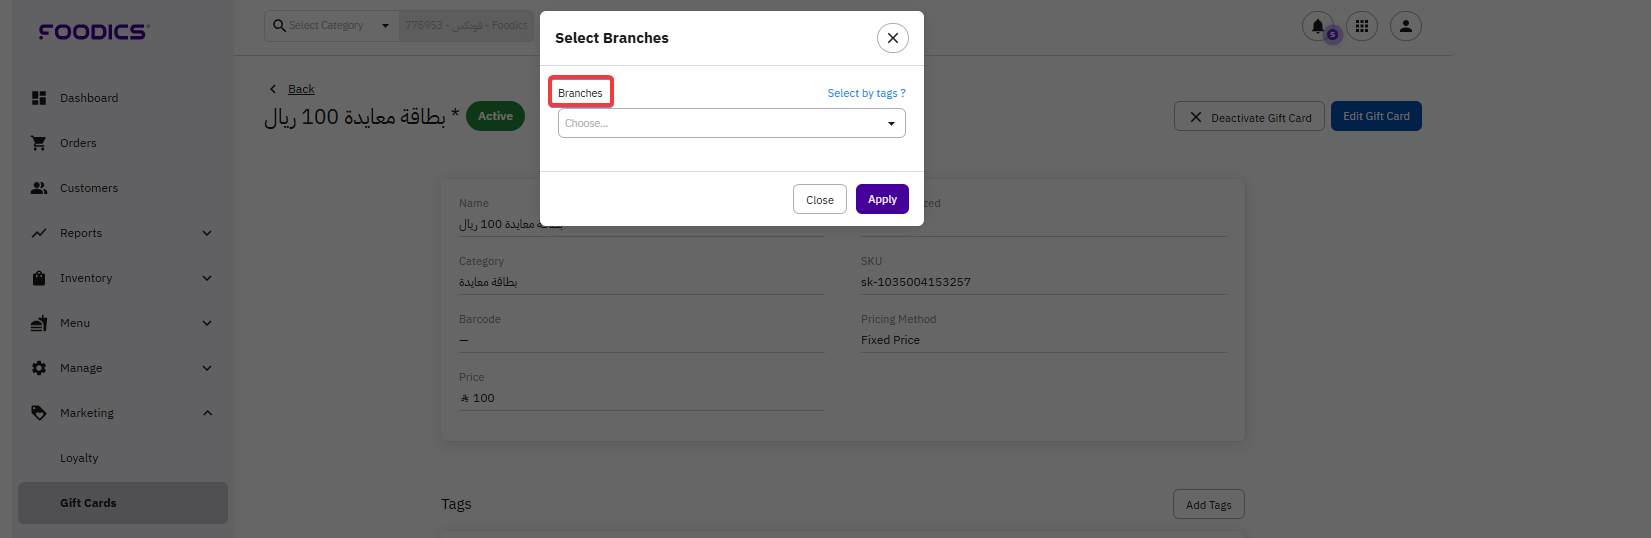
Task: Open Loyalty under Marketing
Action: click(x=79, y=458)
